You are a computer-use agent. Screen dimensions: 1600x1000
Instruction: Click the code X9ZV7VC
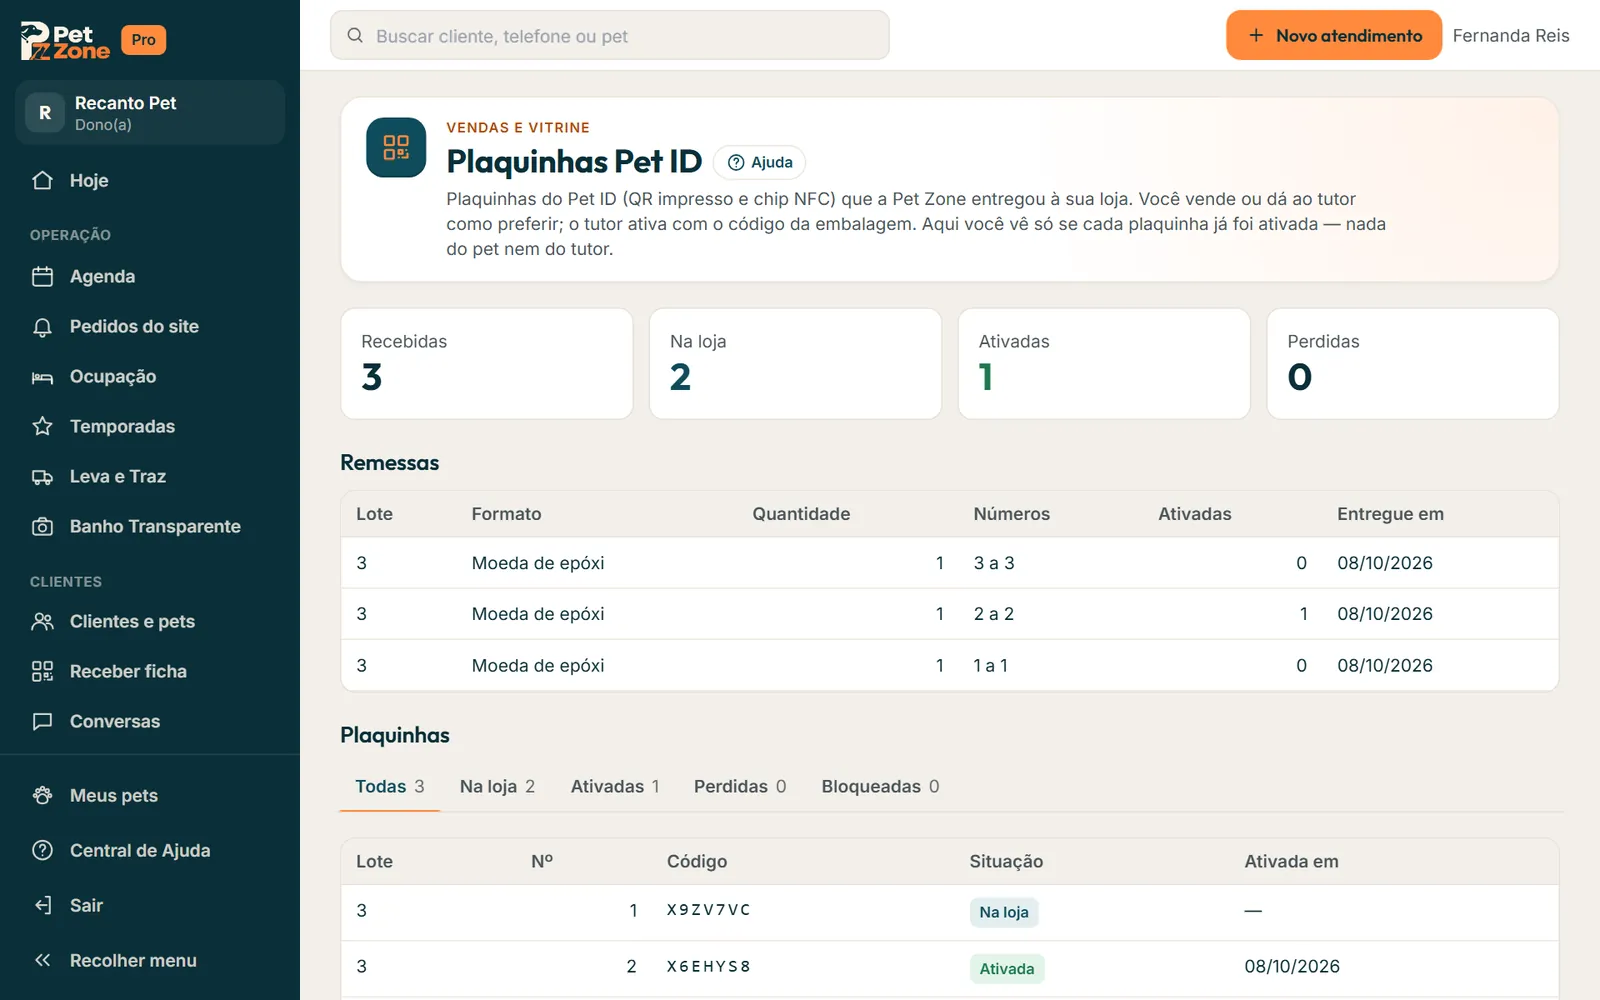coord(709,910)
